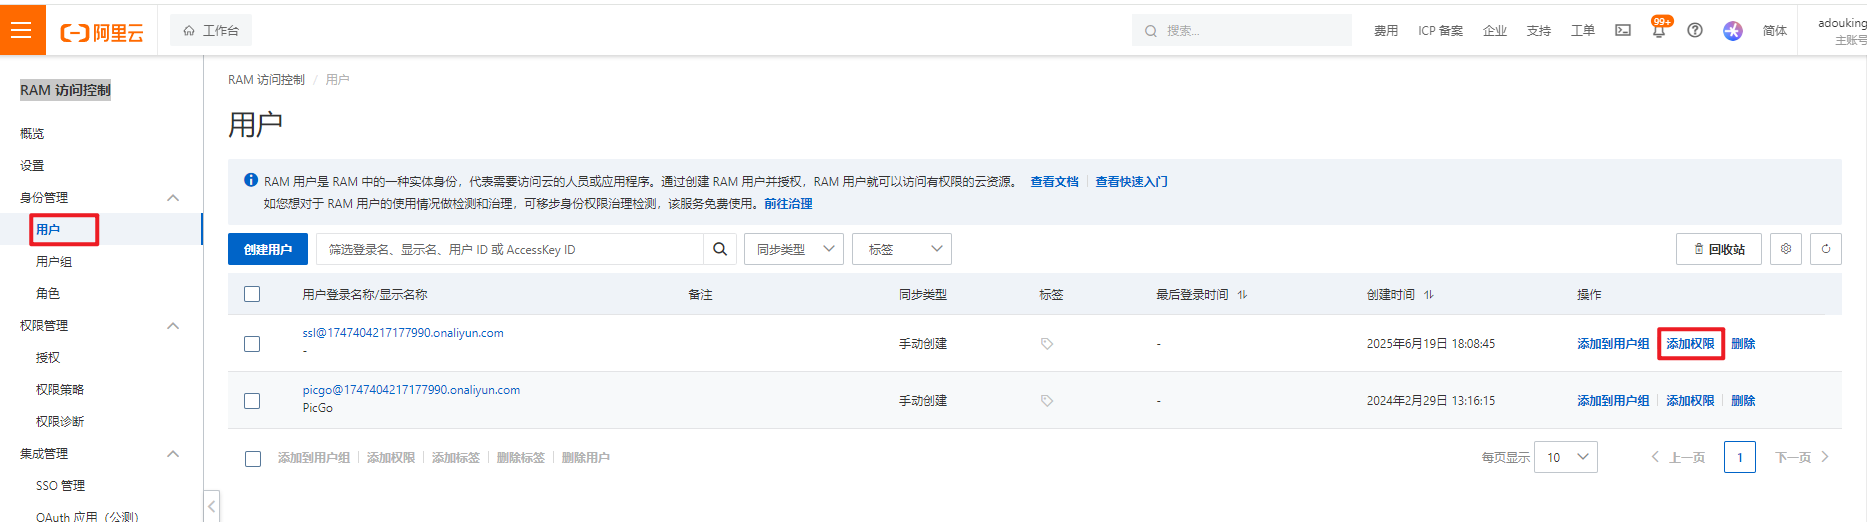Screen dimensions: 1867x522
Task: Change page size dropdown showing 10
Action: (x=1566, y=457)
